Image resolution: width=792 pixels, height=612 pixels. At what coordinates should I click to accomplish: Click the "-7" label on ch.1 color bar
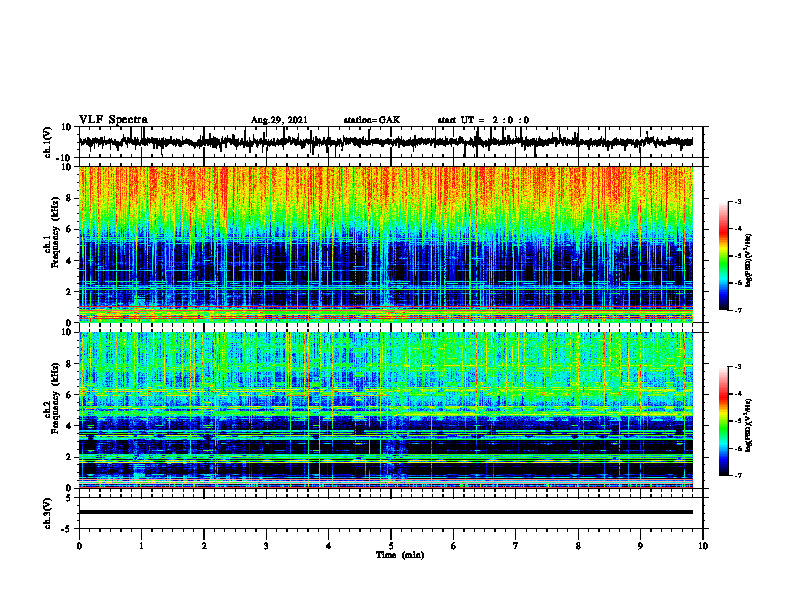pyautogui.click(x=737, y=310)
